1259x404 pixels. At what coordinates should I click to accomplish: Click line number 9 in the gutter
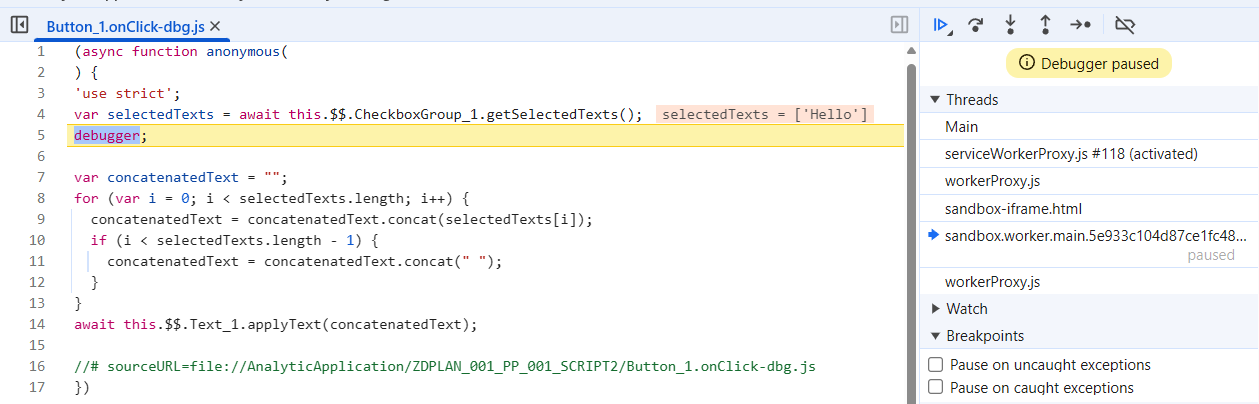pos(41,219)
